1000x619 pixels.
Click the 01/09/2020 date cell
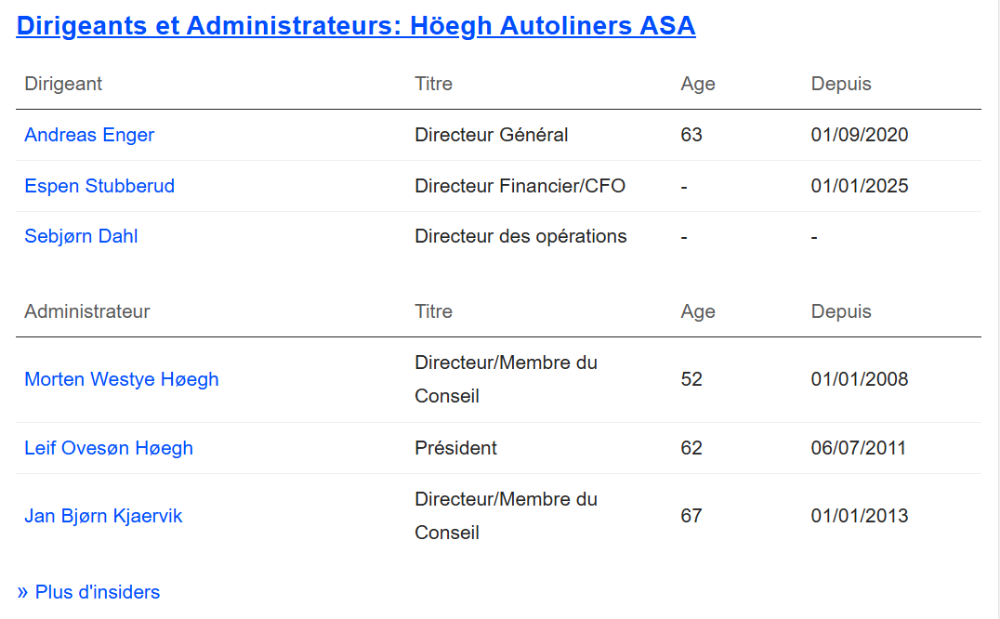coord(859,135)
